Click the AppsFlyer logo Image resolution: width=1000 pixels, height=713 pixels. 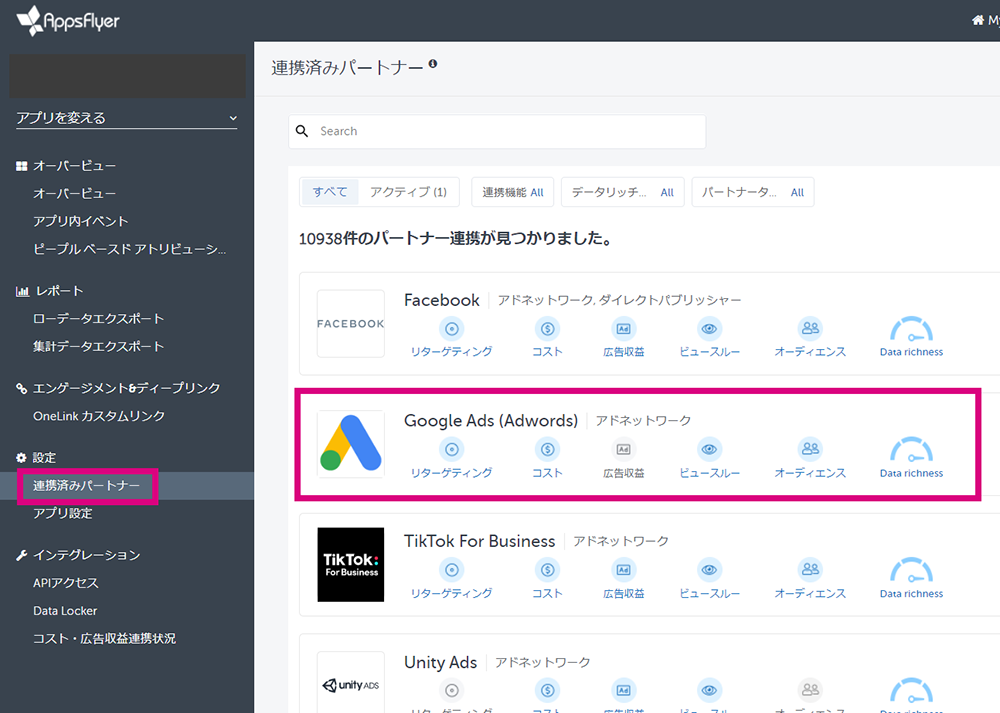tap(68, 21)
